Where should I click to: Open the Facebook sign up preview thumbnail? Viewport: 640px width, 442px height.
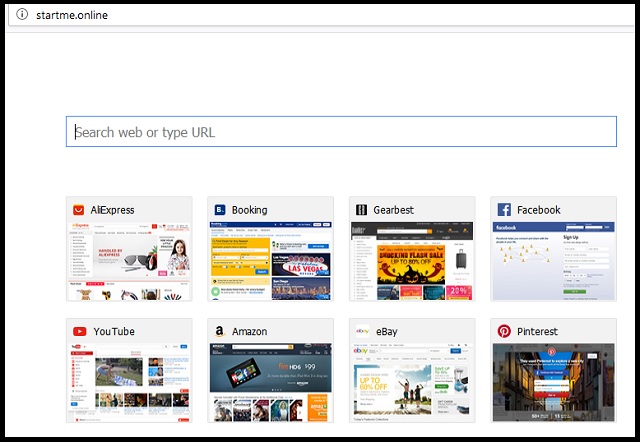coord(553,261)
